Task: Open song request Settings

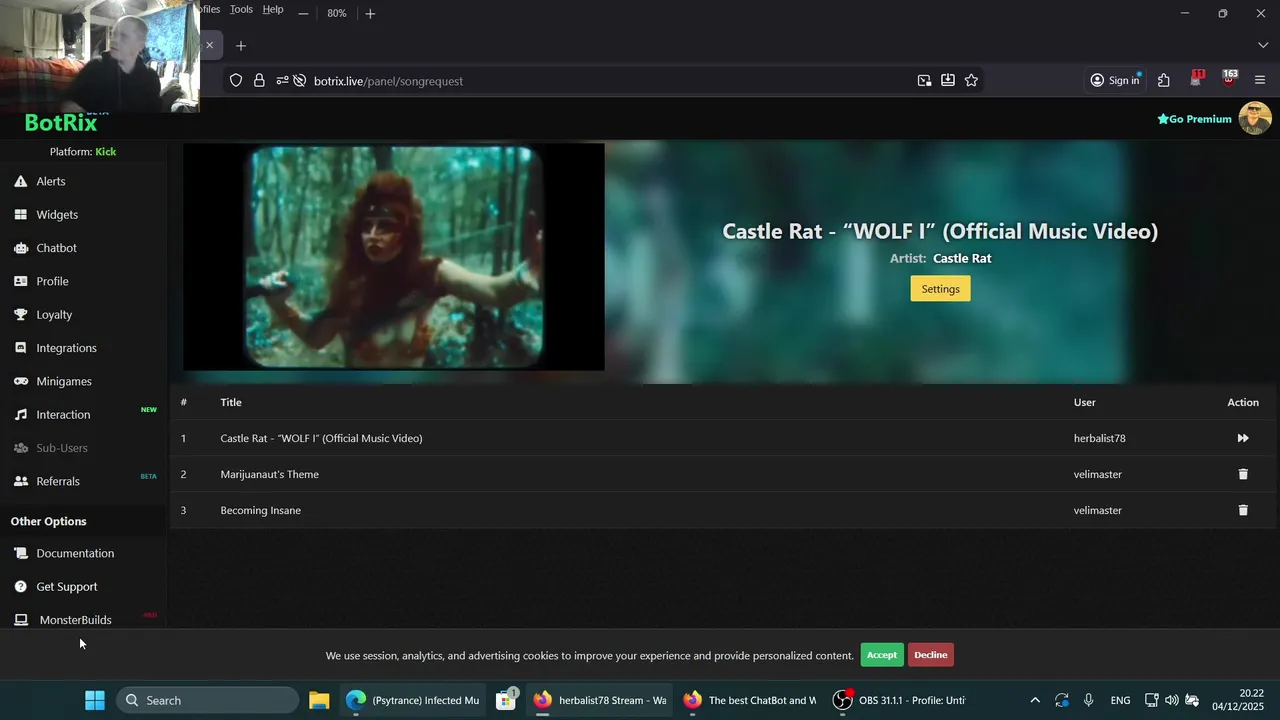Action: (x=940, y=289)
